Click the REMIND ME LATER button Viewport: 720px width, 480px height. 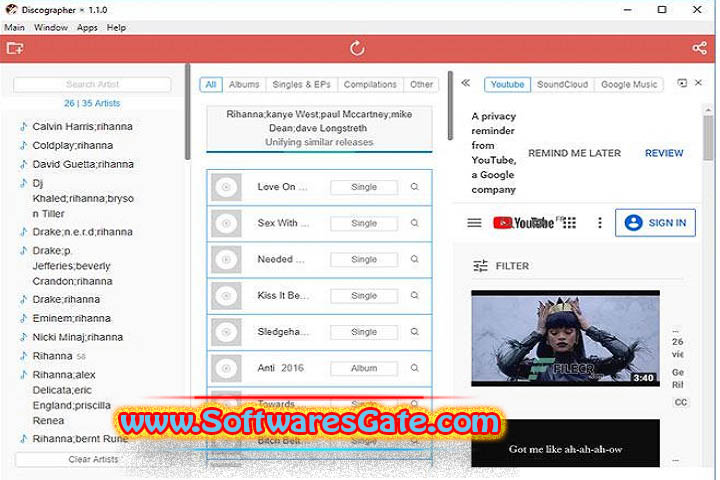click(574, 153)
